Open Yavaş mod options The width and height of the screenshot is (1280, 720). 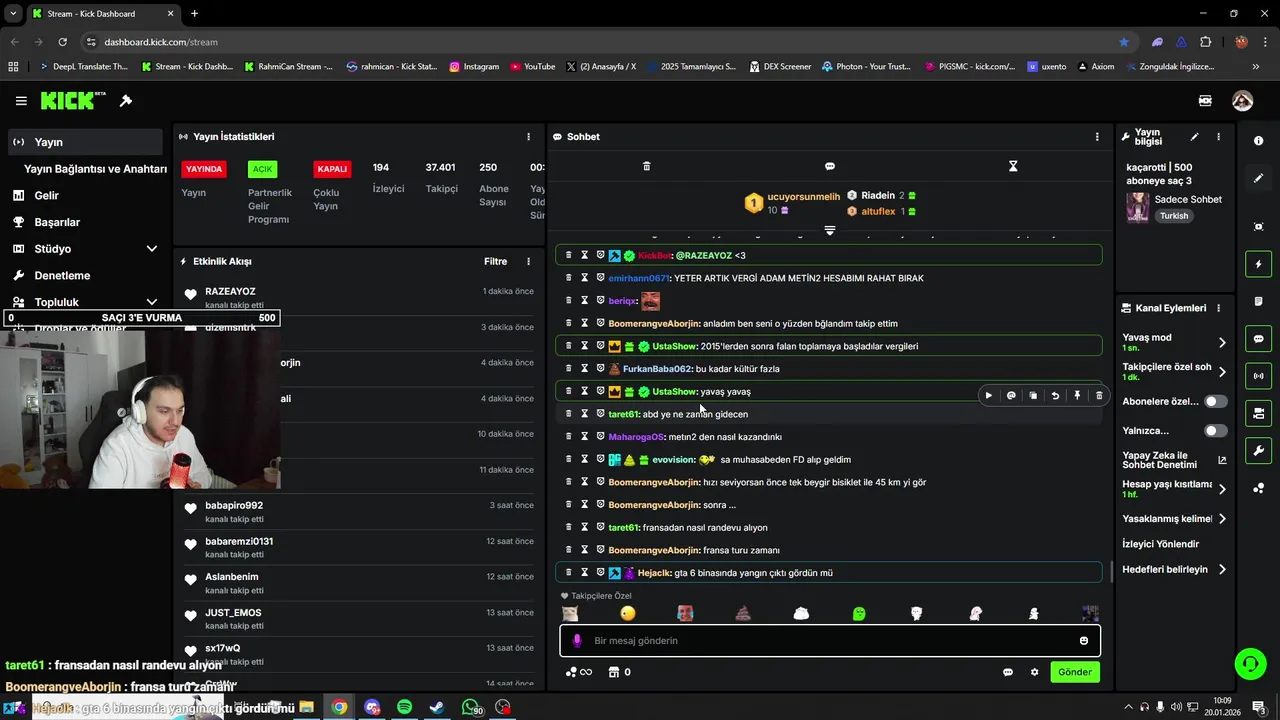pos(1174,342)
